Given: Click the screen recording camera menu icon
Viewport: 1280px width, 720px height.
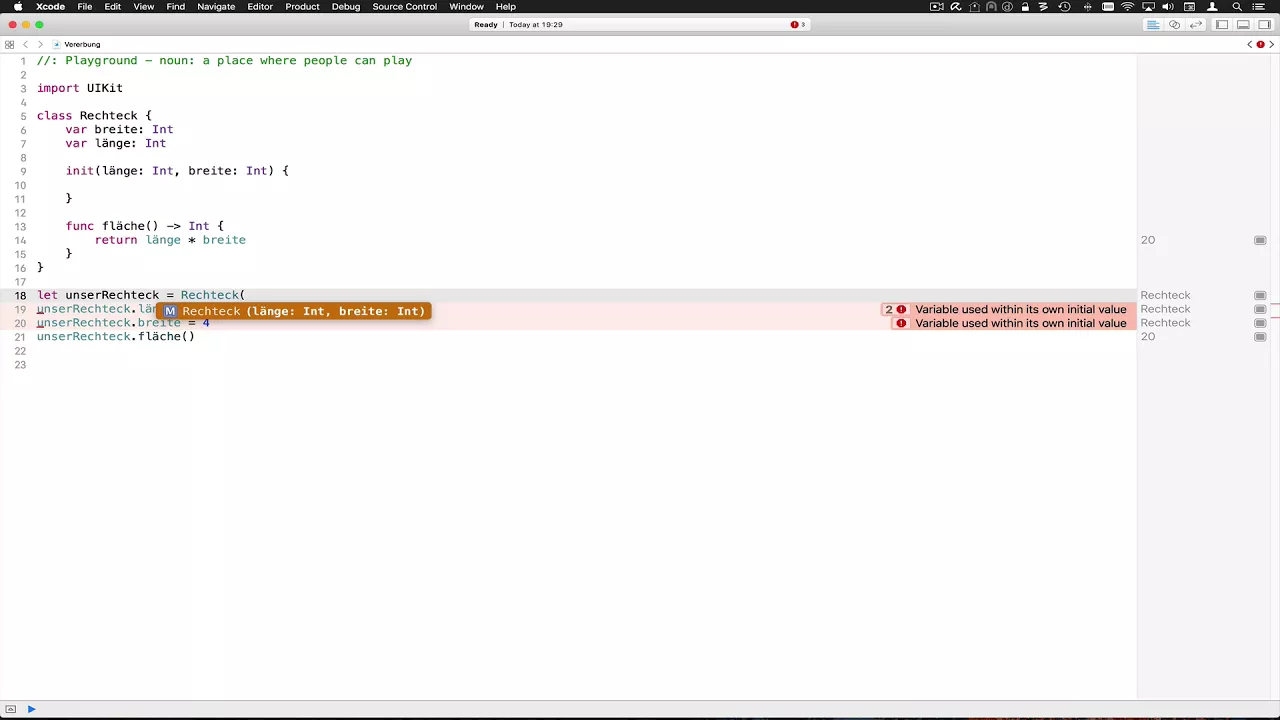Looking at the screenshot, I should [936, 7].
